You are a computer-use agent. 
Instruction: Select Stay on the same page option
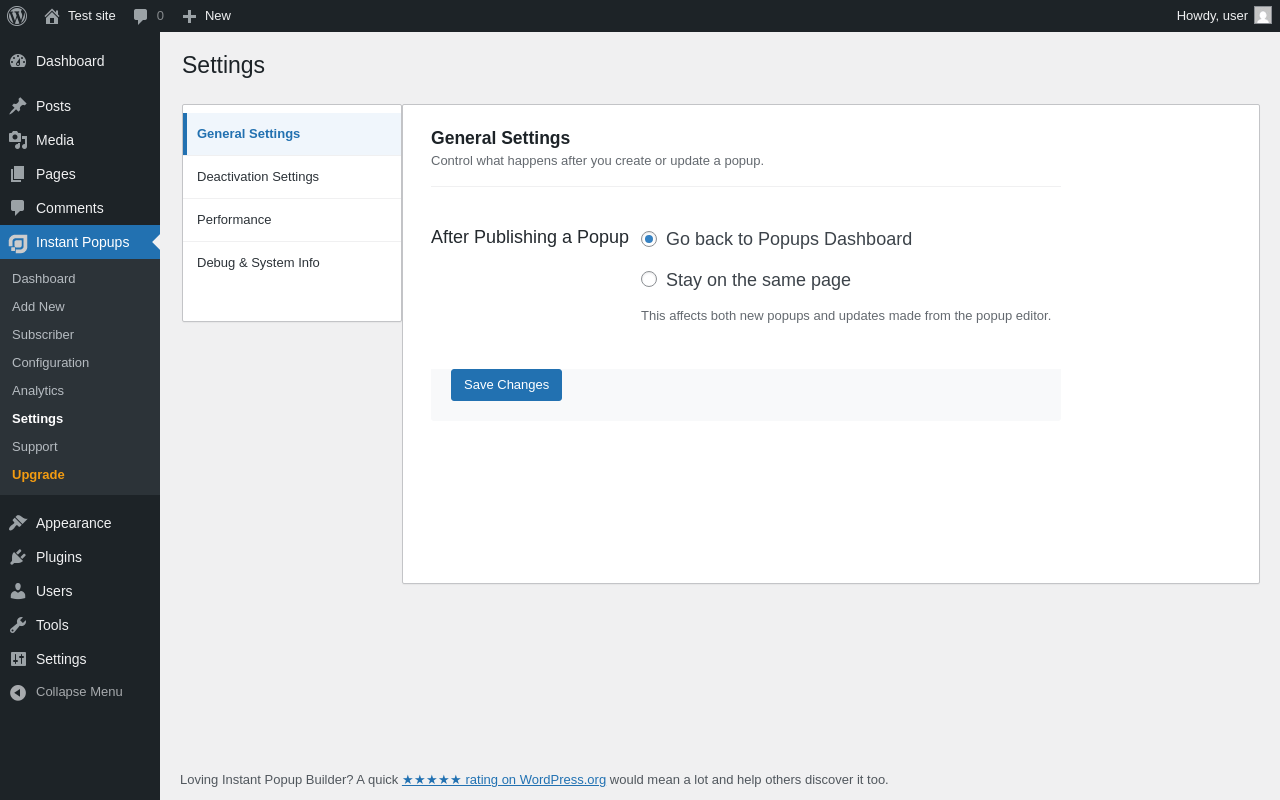coord(649,279)
